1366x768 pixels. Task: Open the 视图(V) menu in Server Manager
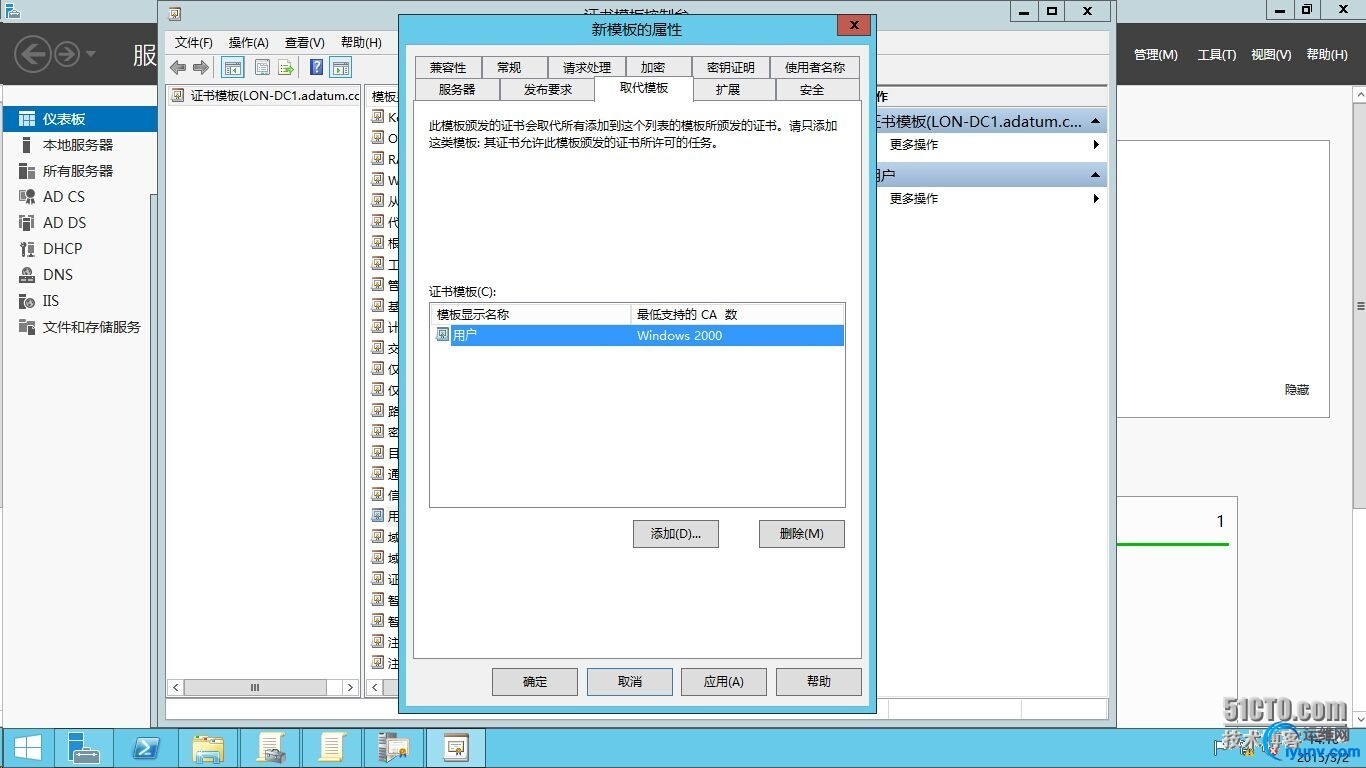click(x=1271, y=55)
